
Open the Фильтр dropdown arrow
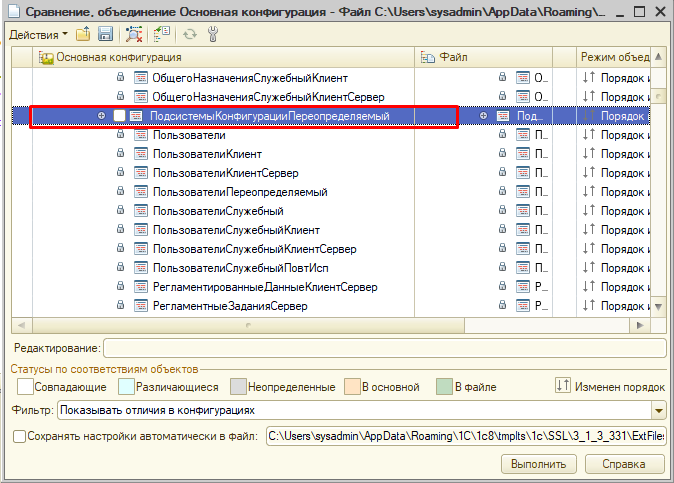coord(659,410)
